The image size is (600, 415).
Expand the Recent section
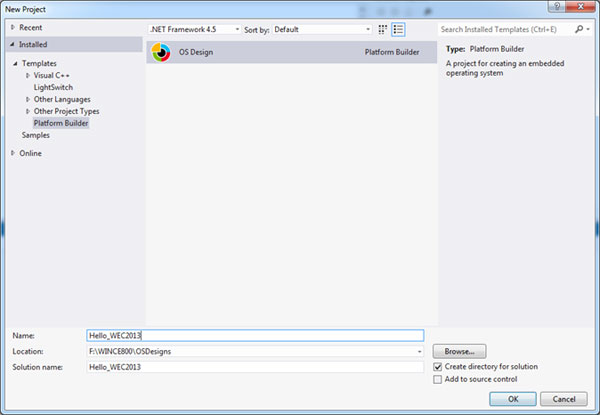(13, 28)
